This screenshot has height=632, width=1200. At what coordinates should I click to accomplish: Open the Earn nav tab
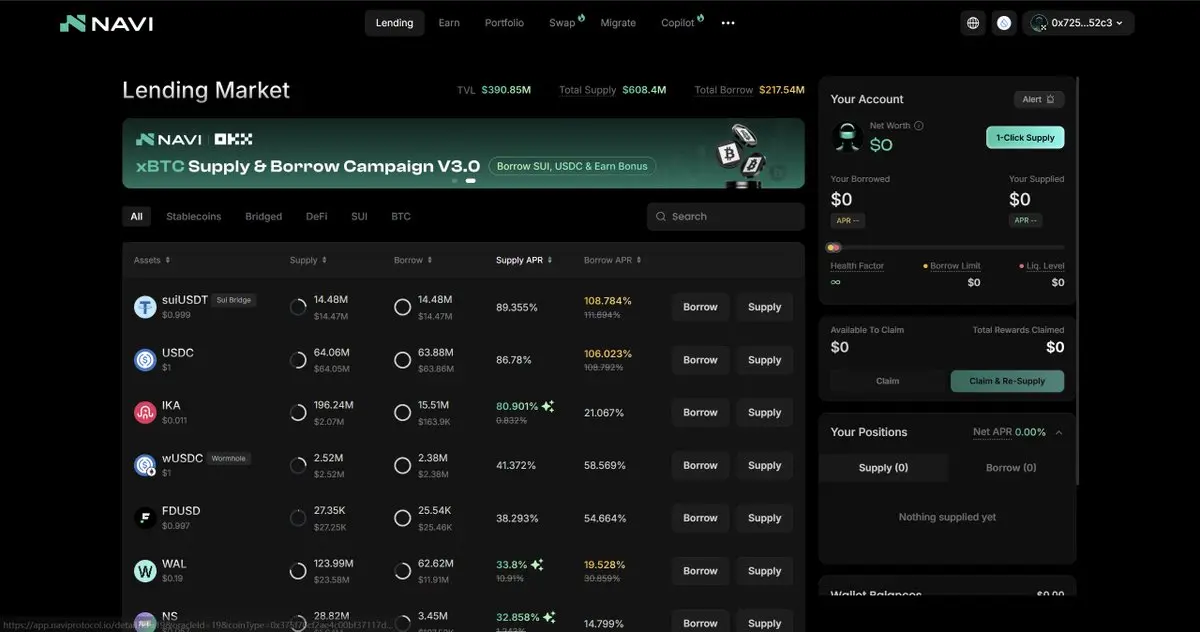pos(449,23)
